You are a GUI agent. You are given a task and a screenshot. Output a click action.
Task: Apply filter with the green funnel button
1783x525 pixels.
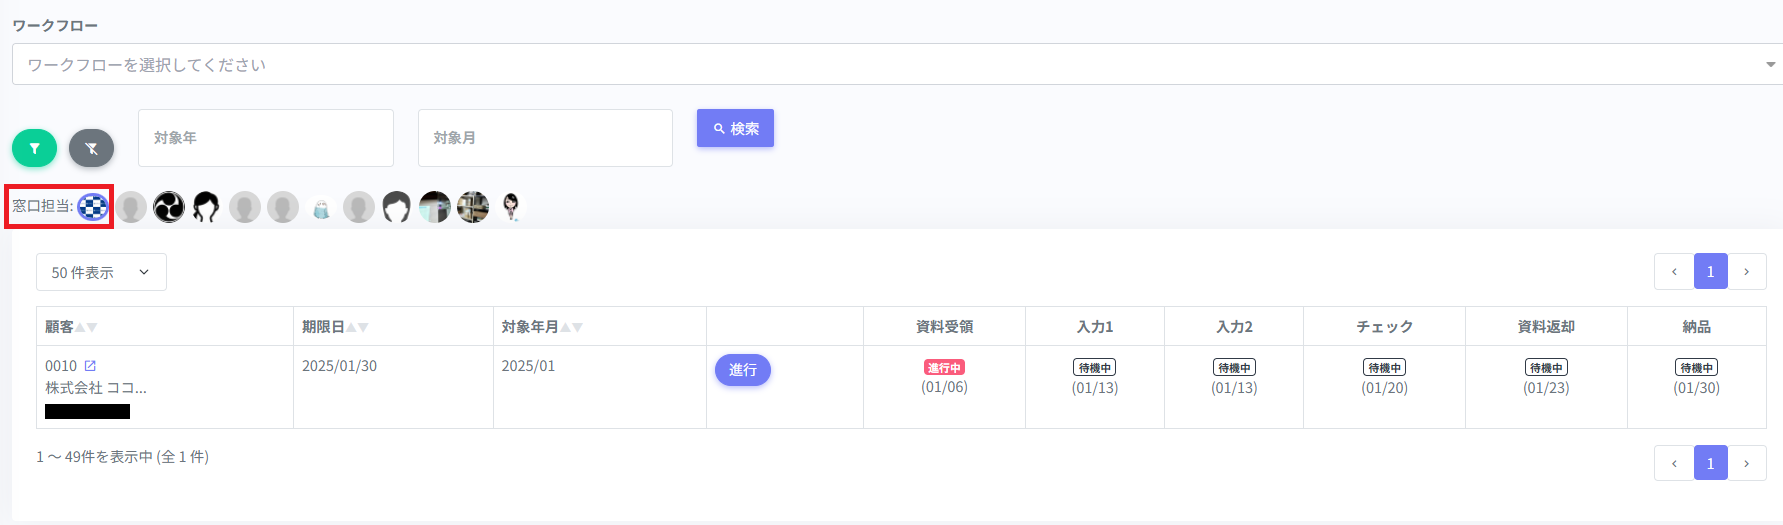(34, 149)
